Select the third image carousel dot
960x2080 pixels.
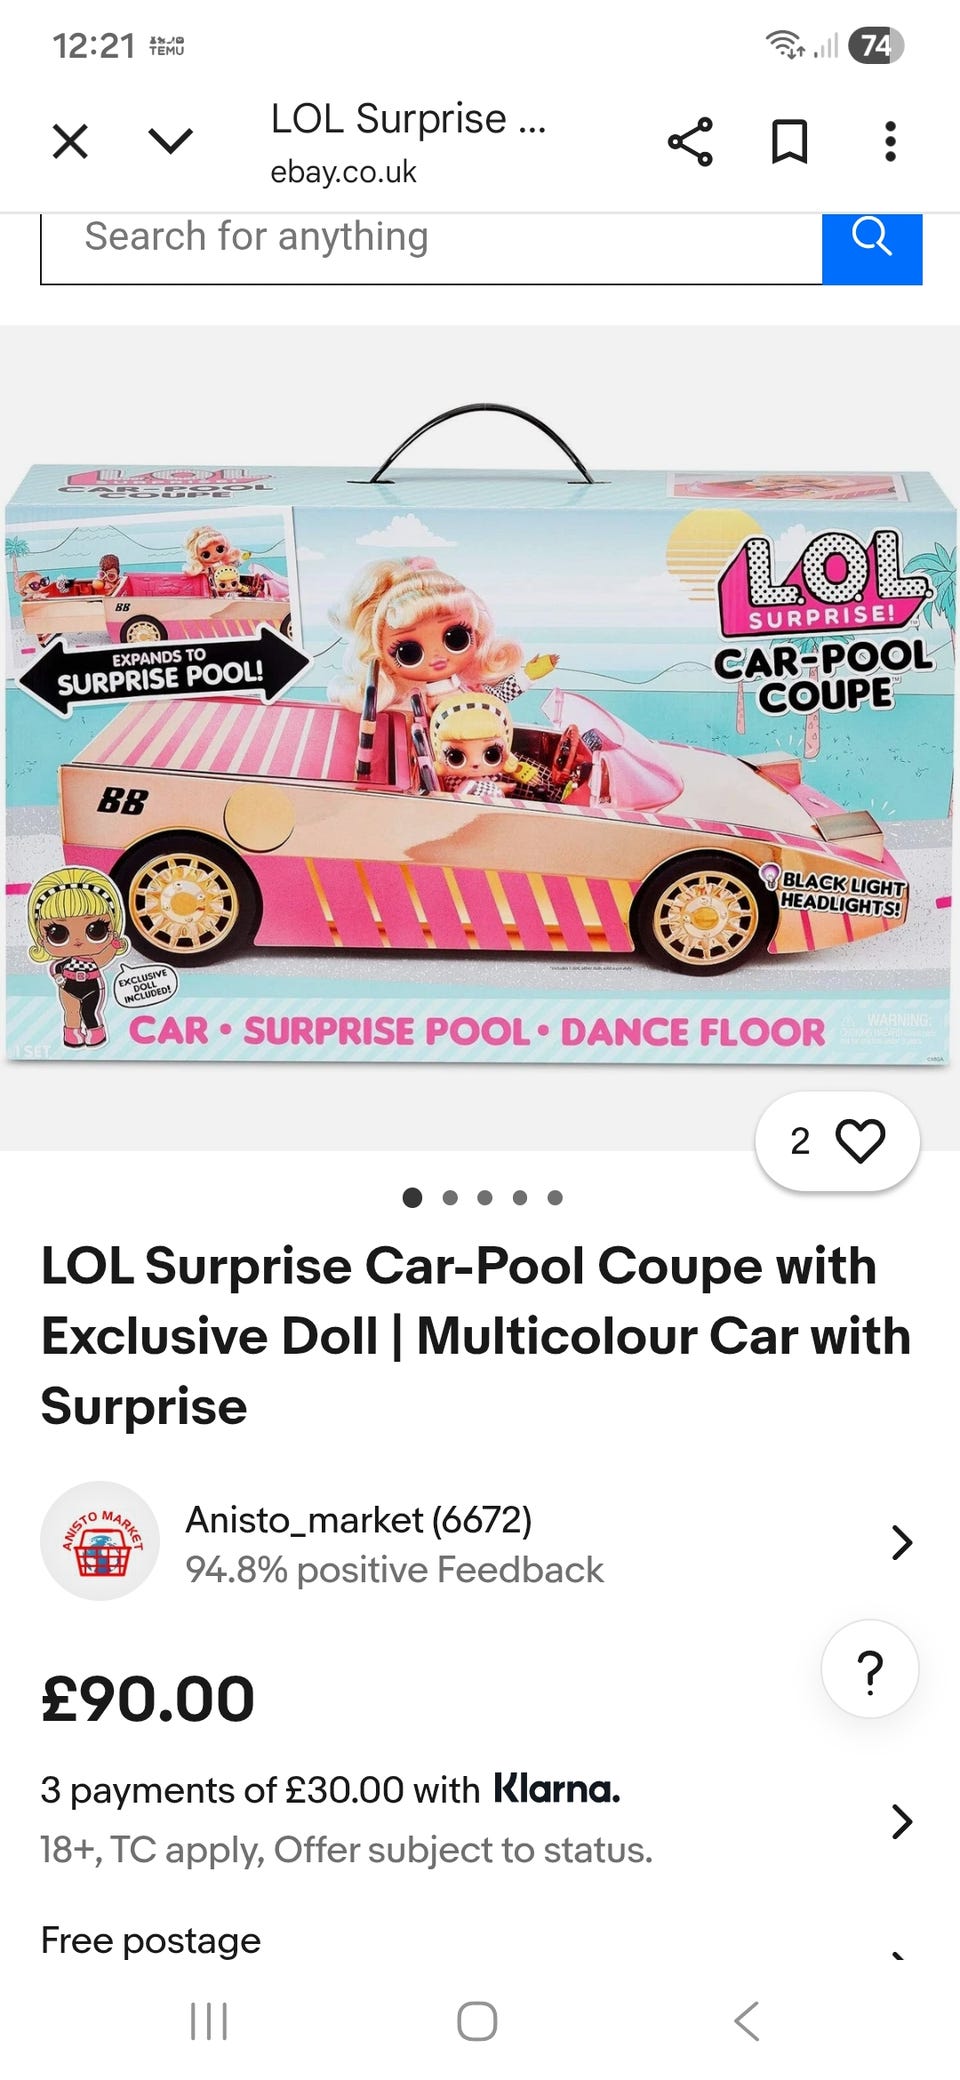[x=485, y=1197]
